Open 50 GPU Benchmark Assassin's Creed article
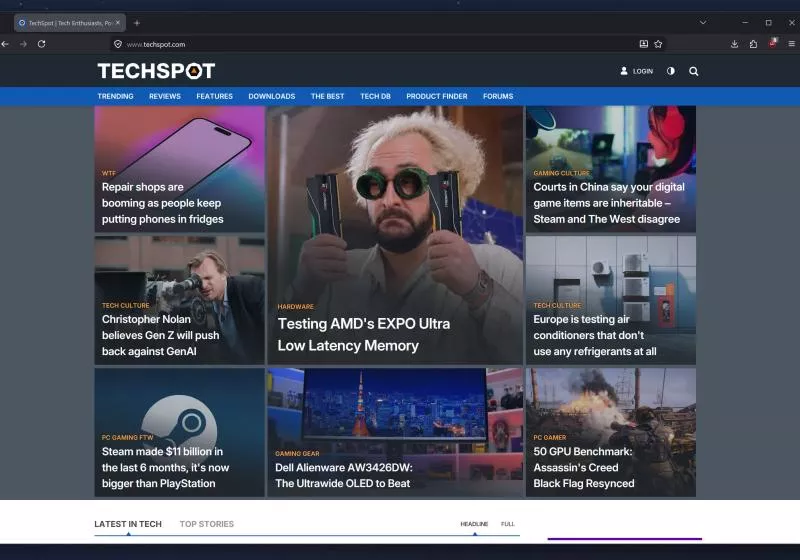Screen dimensions: 800x560 (x=584, y=467)
